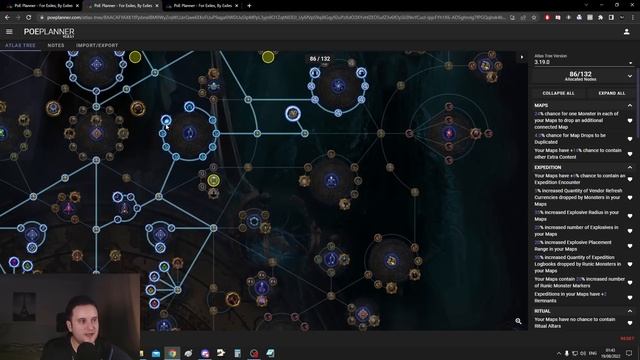
Task: Favorite the Expedition Encounter chance stat
Action: click(630, 179)
